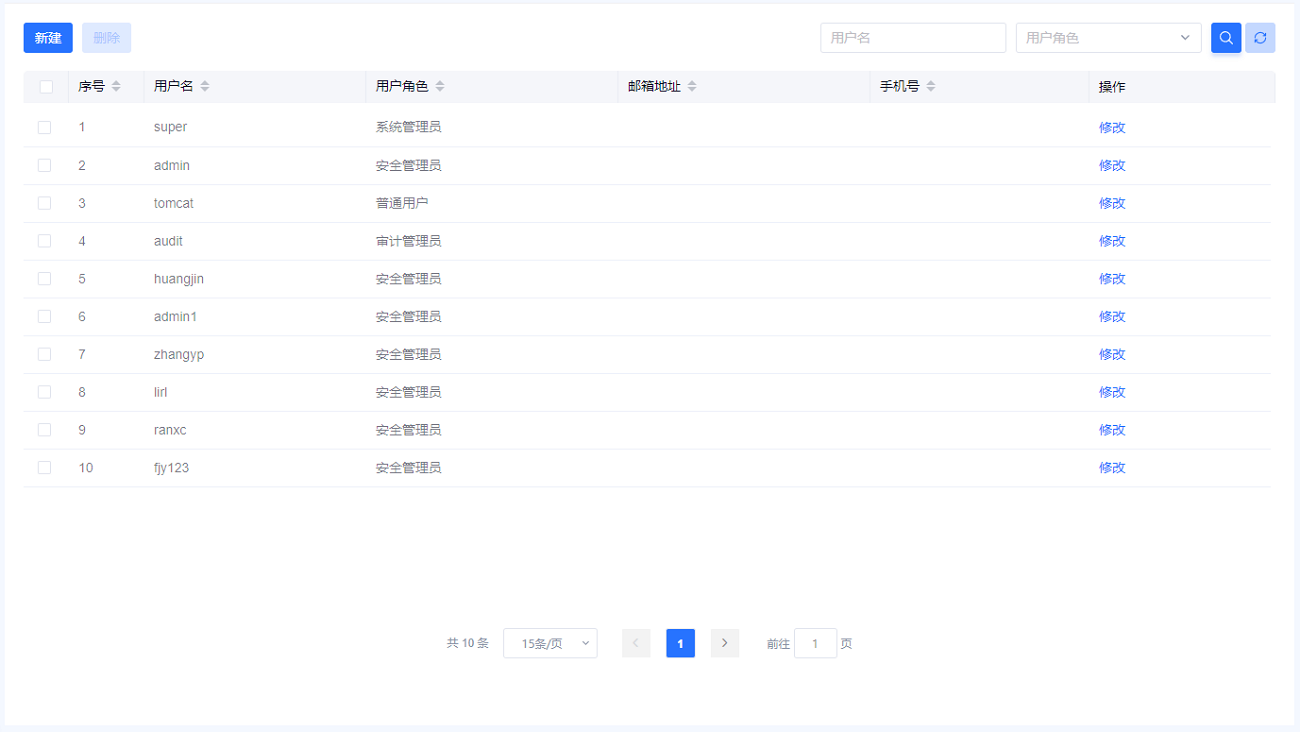Check the box for user super
The image size is (1300, 732).
pos(44,127)
